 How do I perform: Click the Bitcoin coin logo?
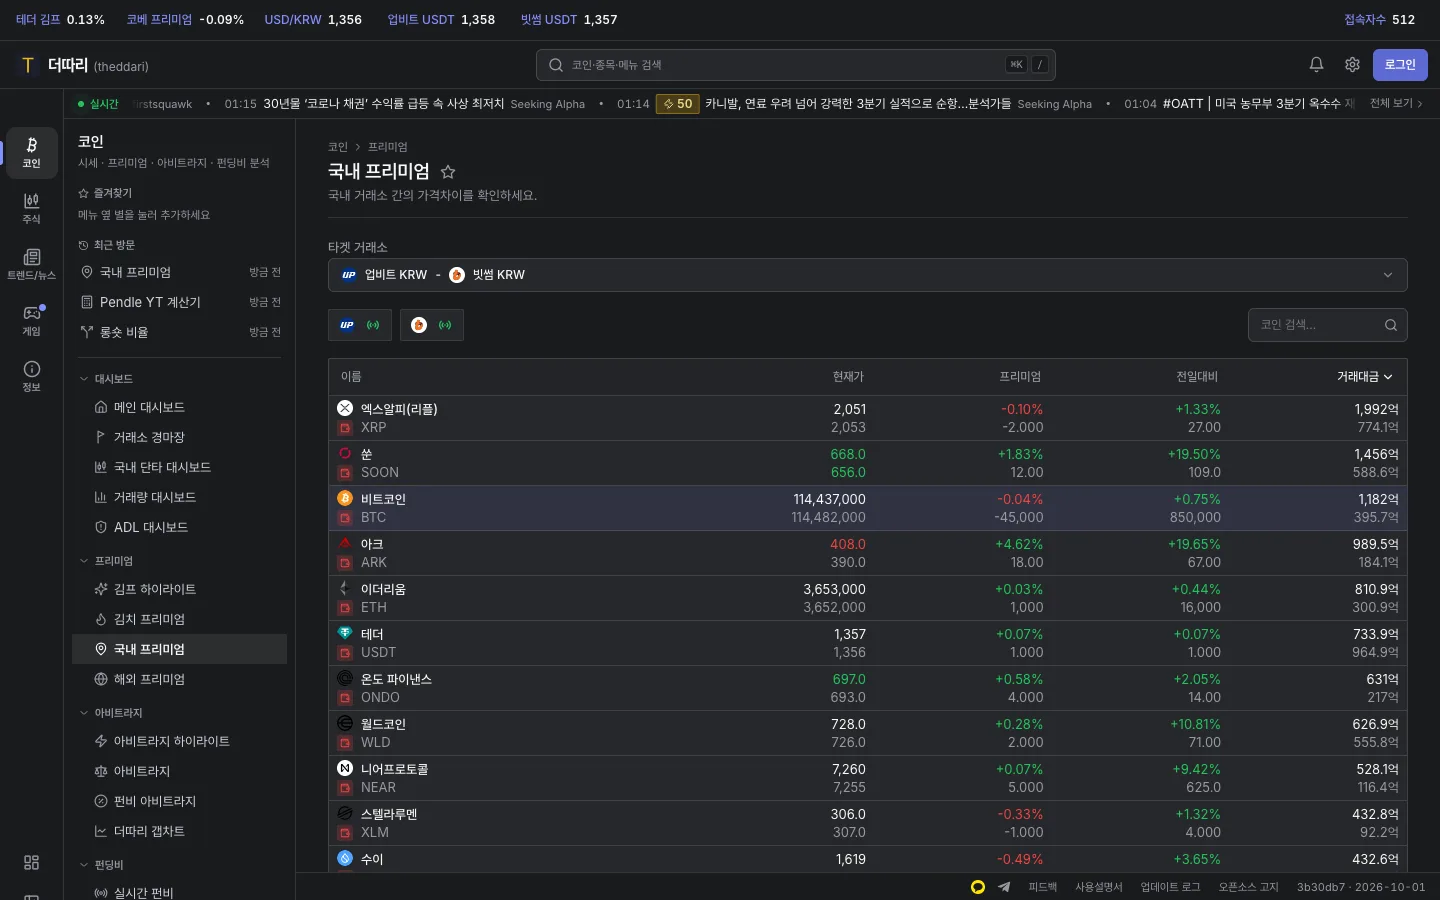[x=345, y=498]
